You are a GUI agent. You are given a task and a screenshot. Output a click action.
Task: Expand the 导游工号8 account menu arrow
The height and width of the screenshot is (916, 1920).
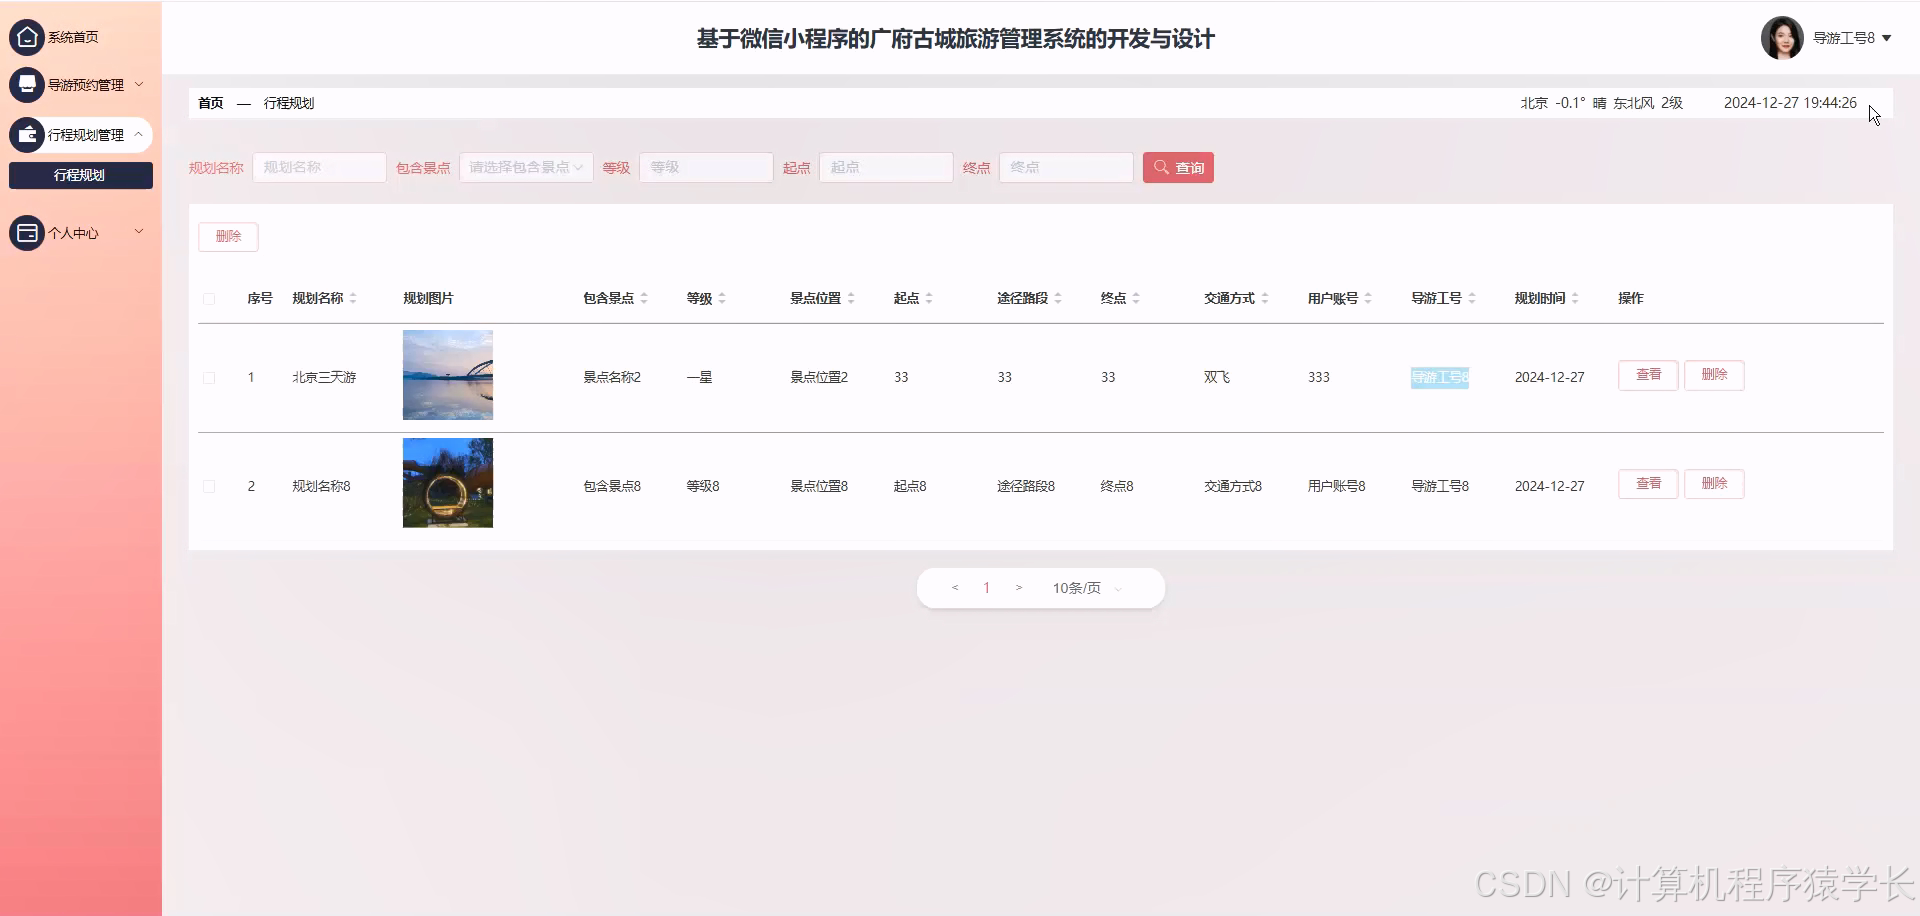(1888, 37)
